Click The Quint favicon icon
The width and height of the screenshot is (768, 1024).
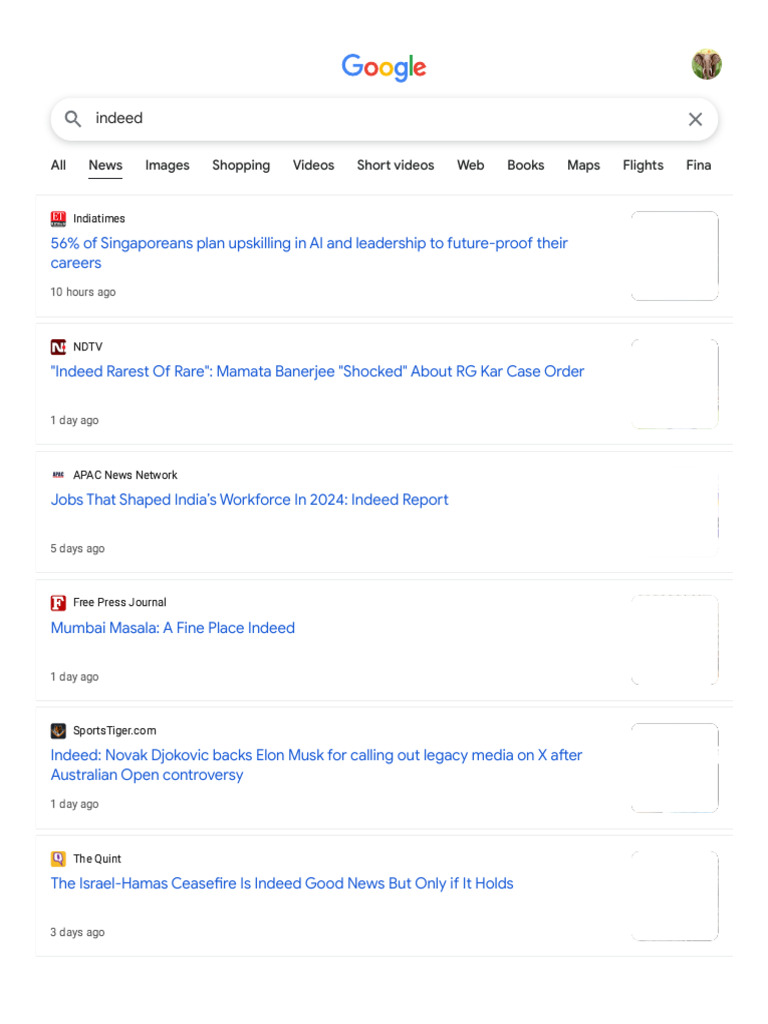tap(58, 859)
